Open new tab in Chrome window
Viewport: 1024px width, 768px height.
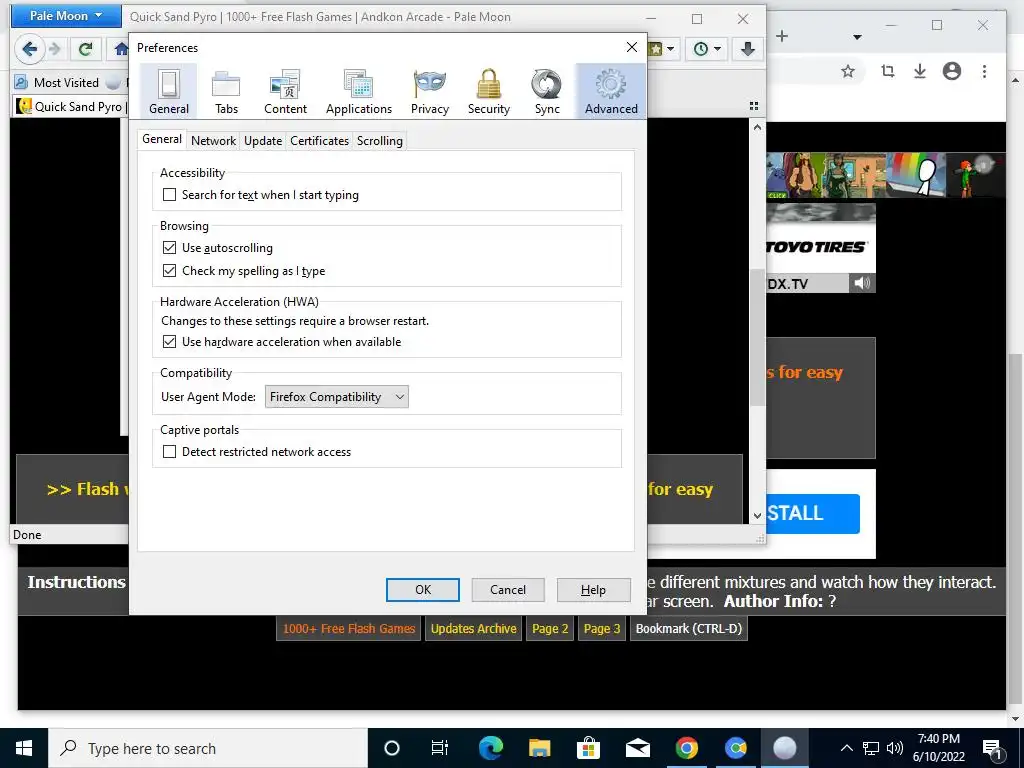pyautogui.click(x=782, y=36)
